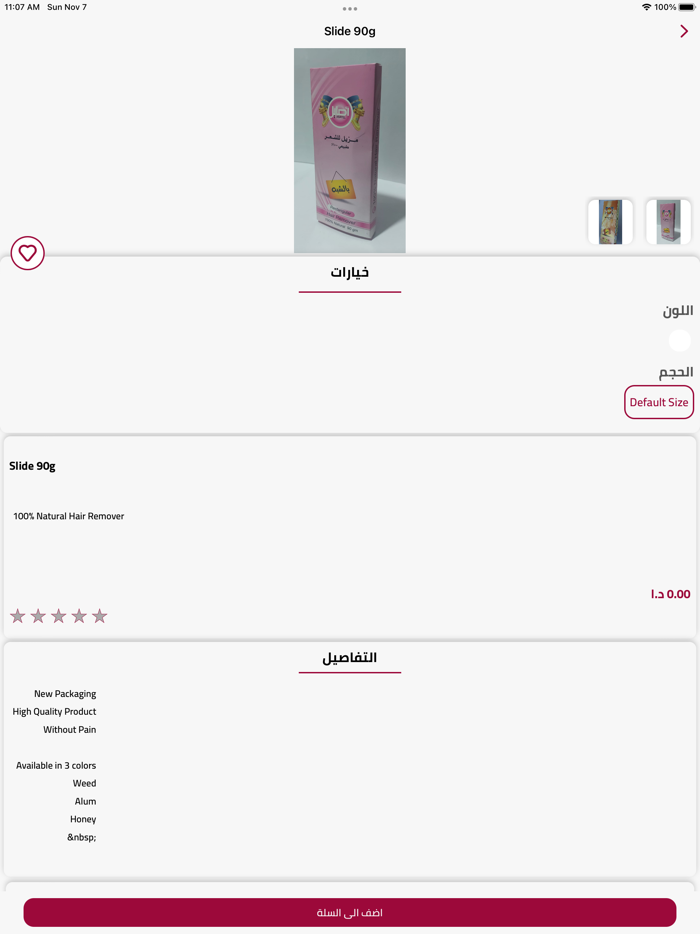Go back using the red chevron arrow
This screenshot has height=934, width=700.
point(684,31)
